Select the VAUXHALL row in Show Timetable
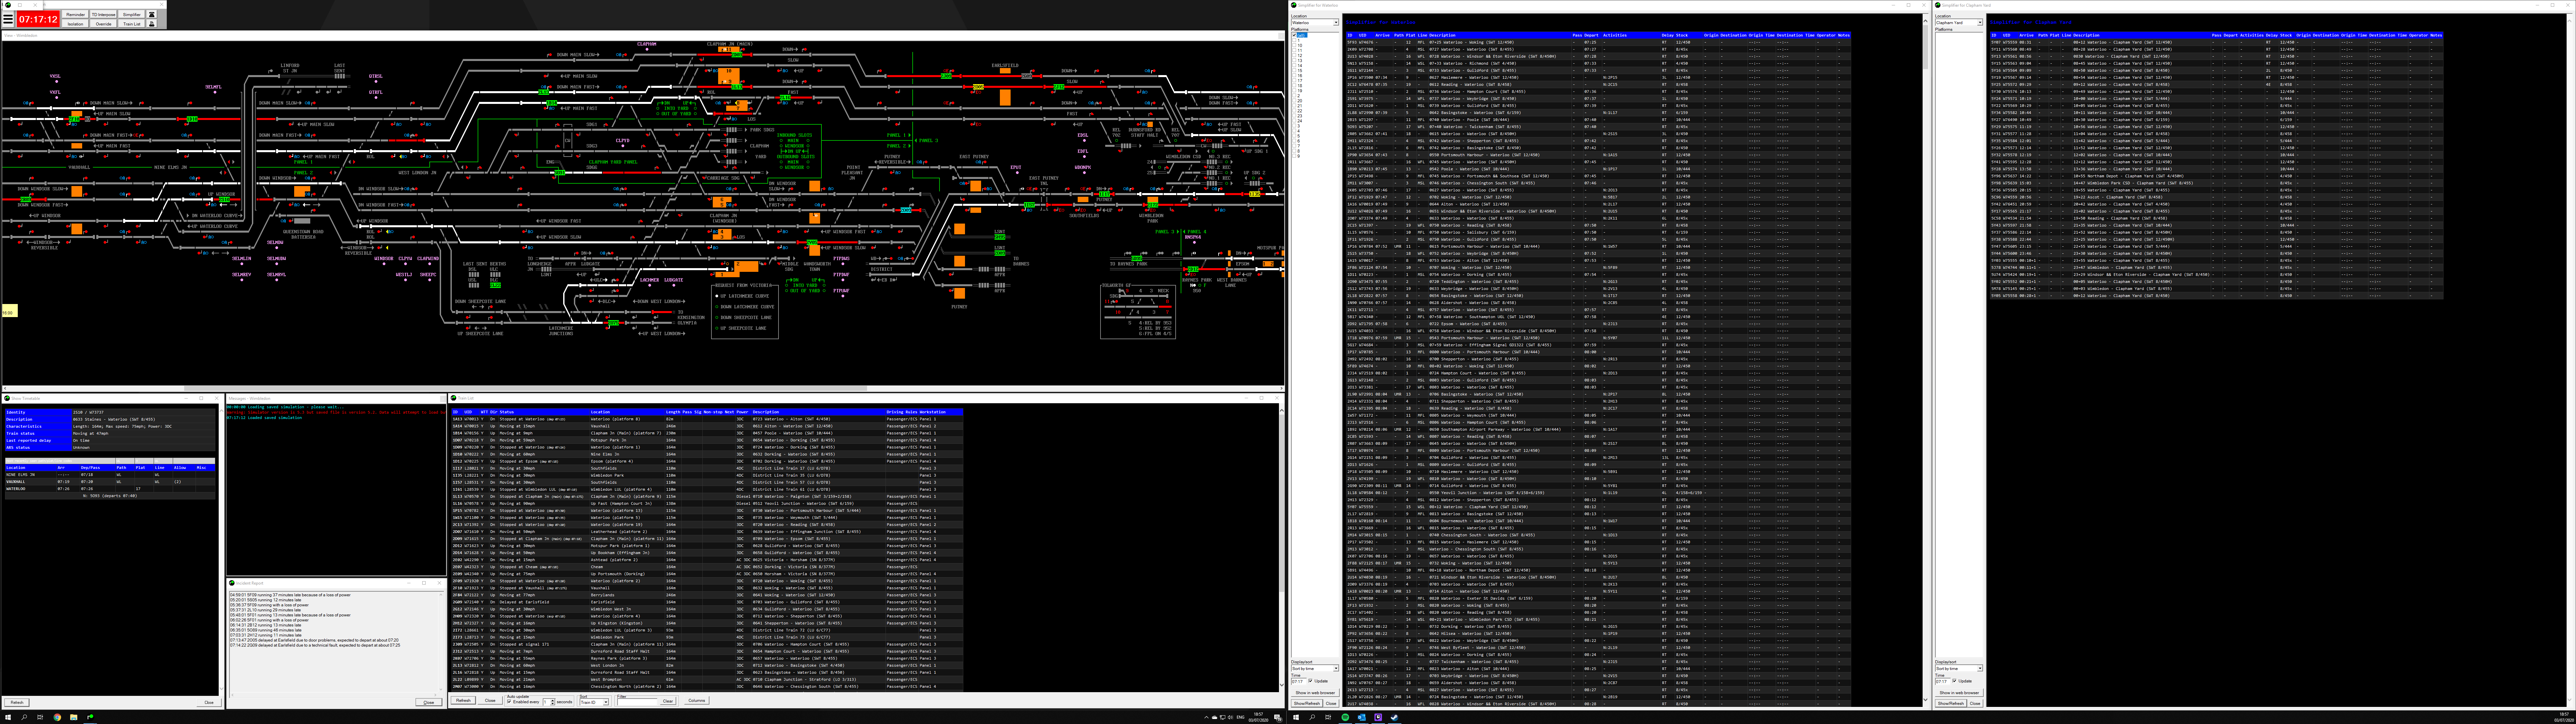The height and width of the screenshot is (724, 2576). click(x=110, y=482)
